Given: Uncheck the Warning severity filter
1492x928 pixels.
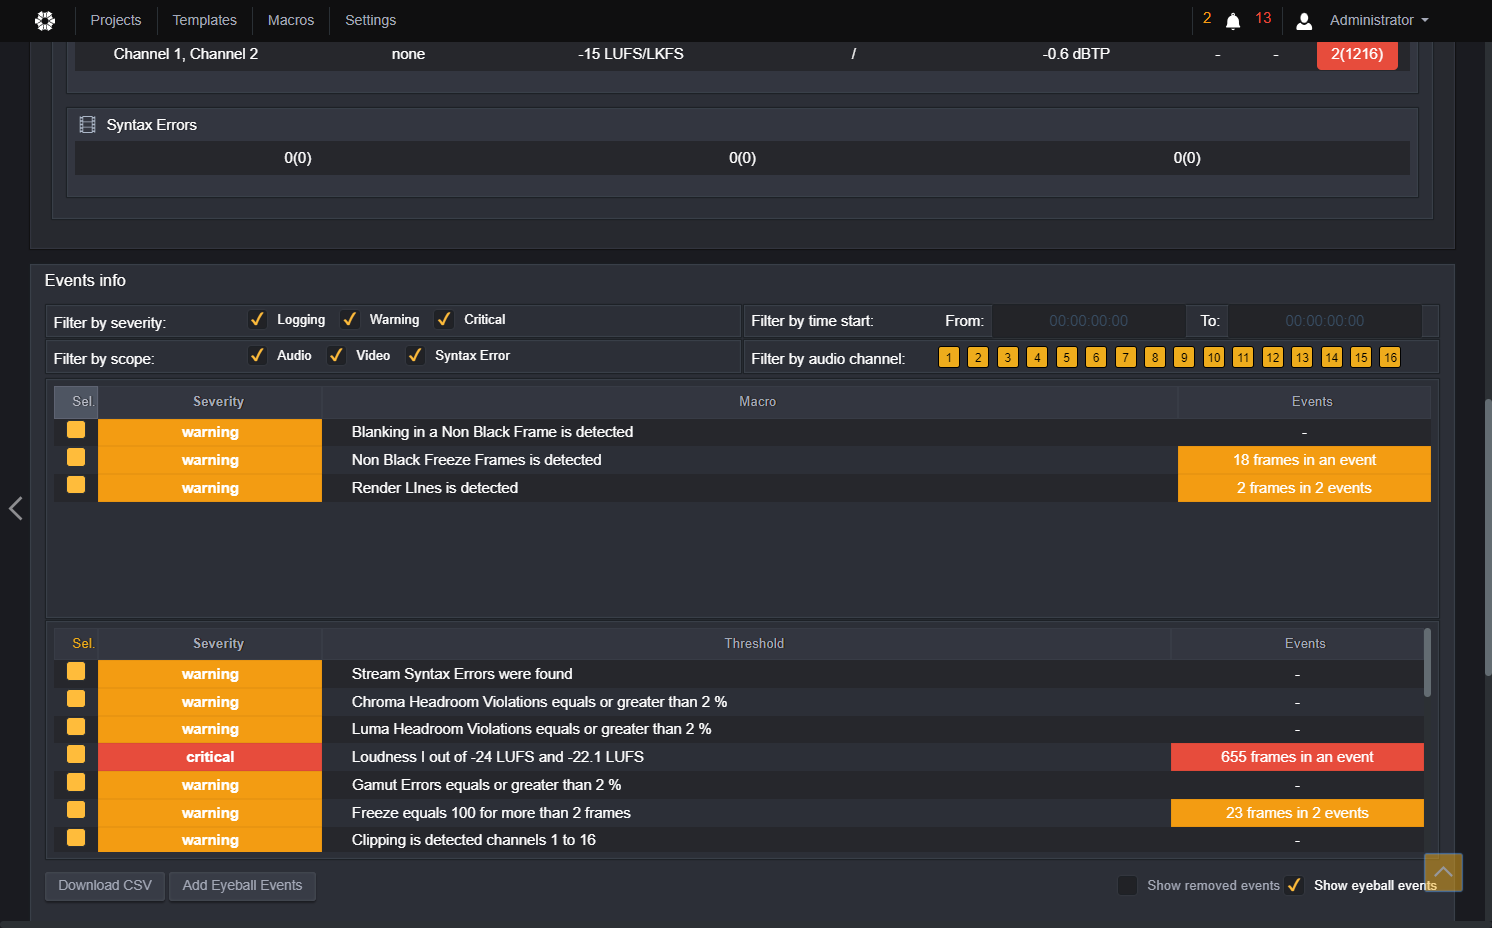Looking at the screenshot, I should point(350,319).
